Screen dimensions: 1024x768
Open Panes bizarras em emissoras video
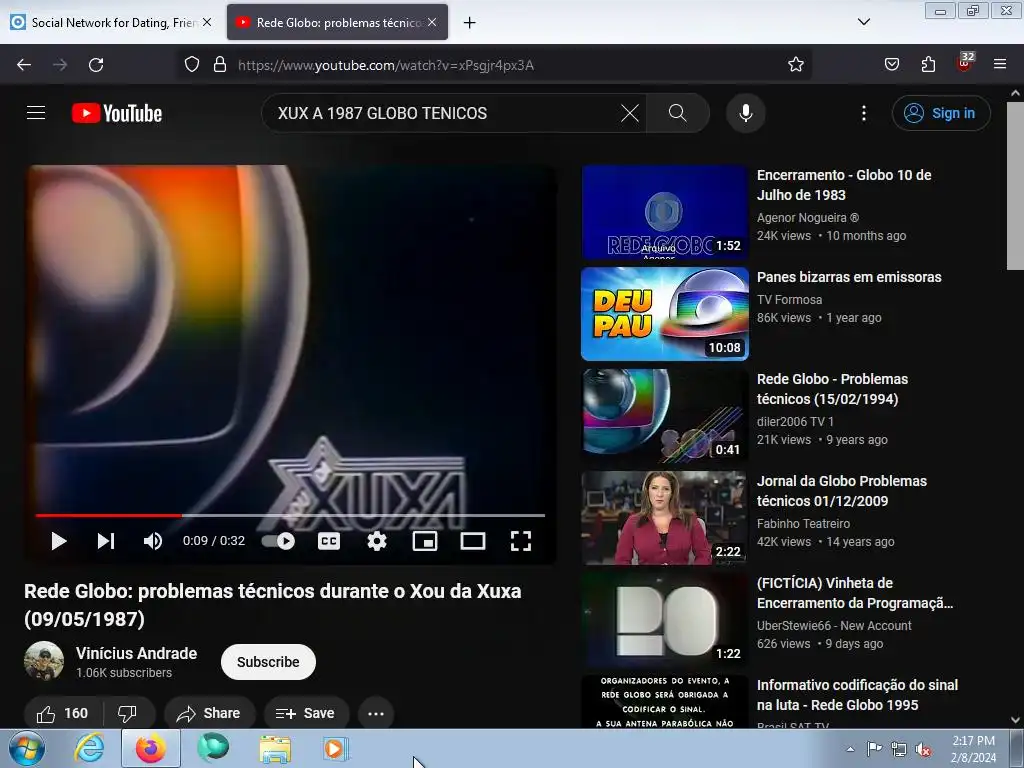(x=849, y=277)
